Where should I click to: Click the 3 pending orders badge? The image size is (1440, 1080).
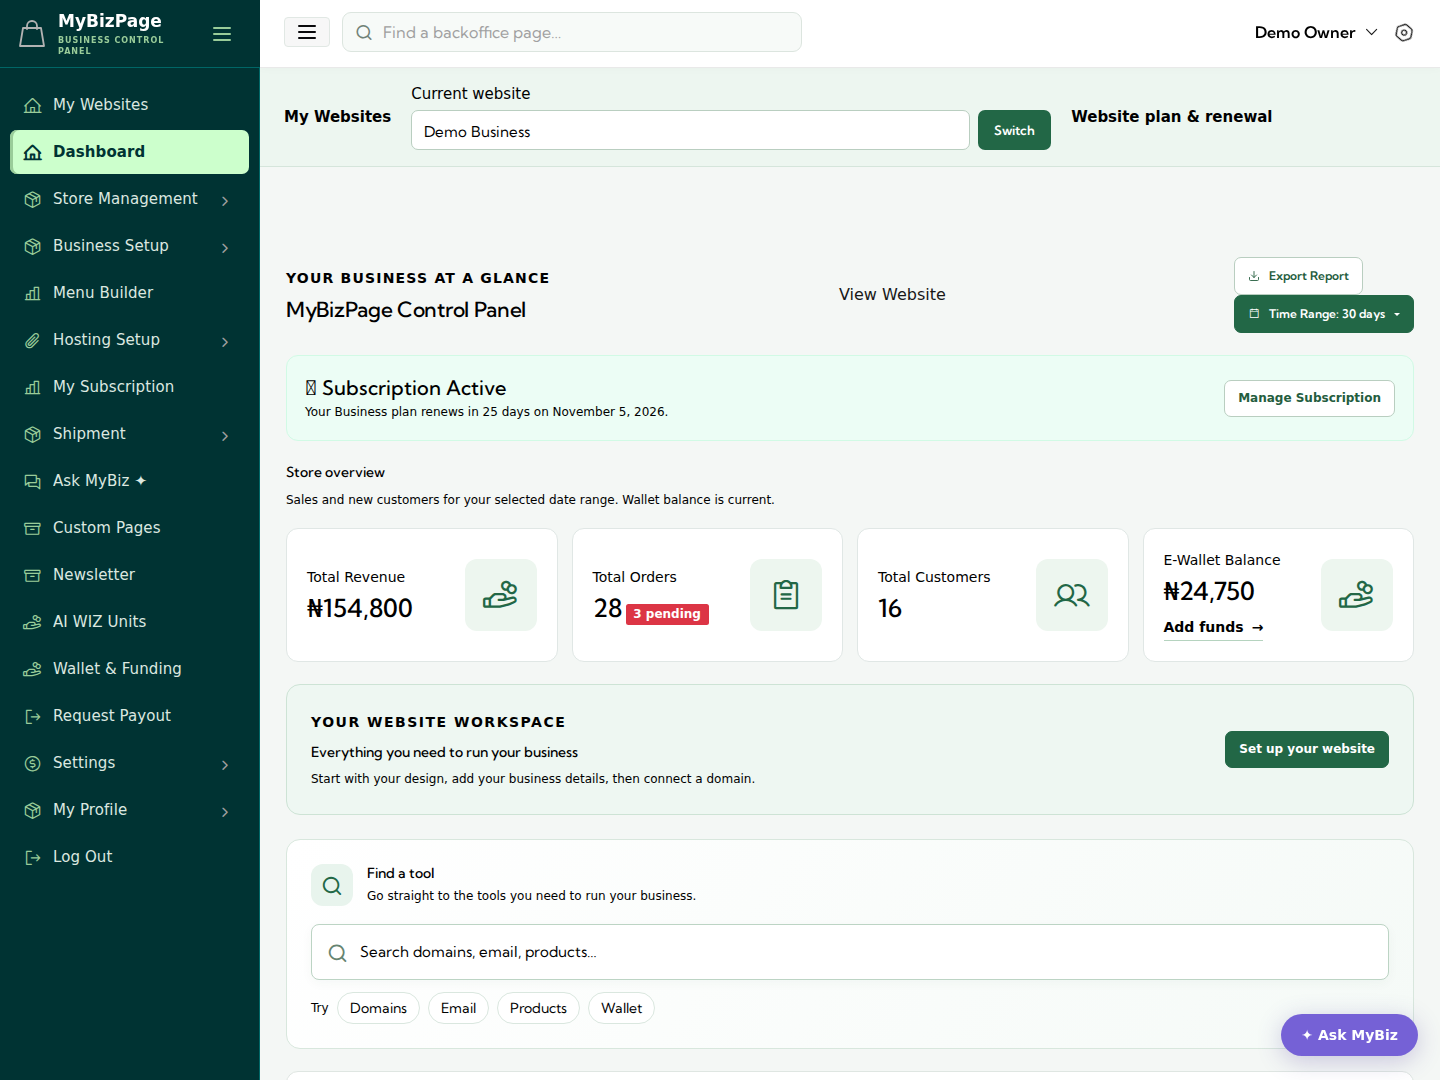coord(667,614)
